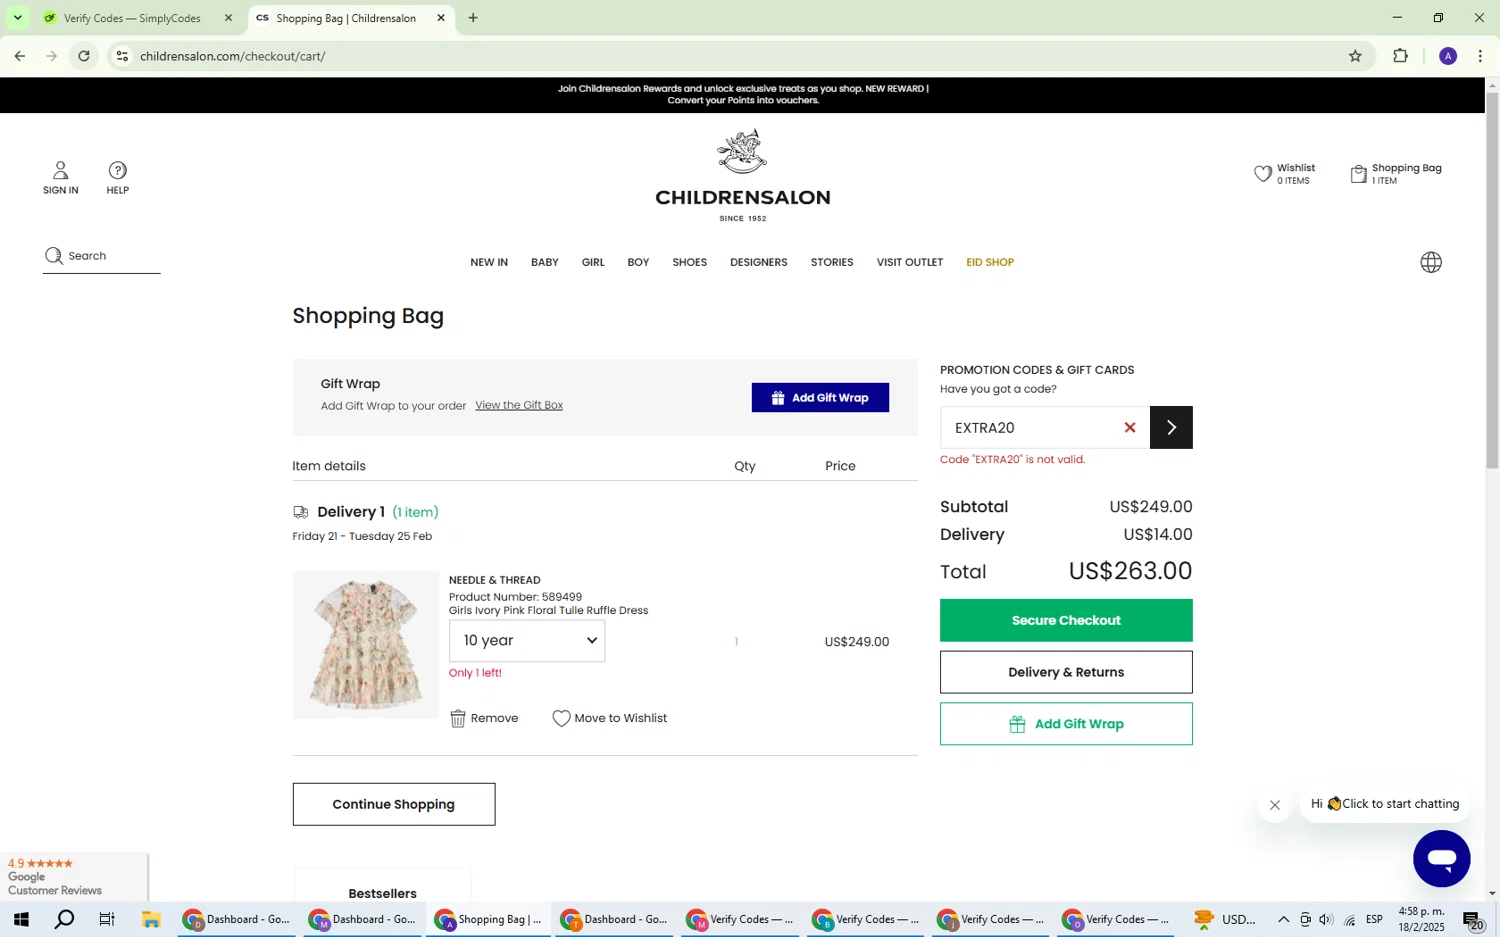Reload the page
The height and width of the screenshot is (937, 1500).
point(84,56)
